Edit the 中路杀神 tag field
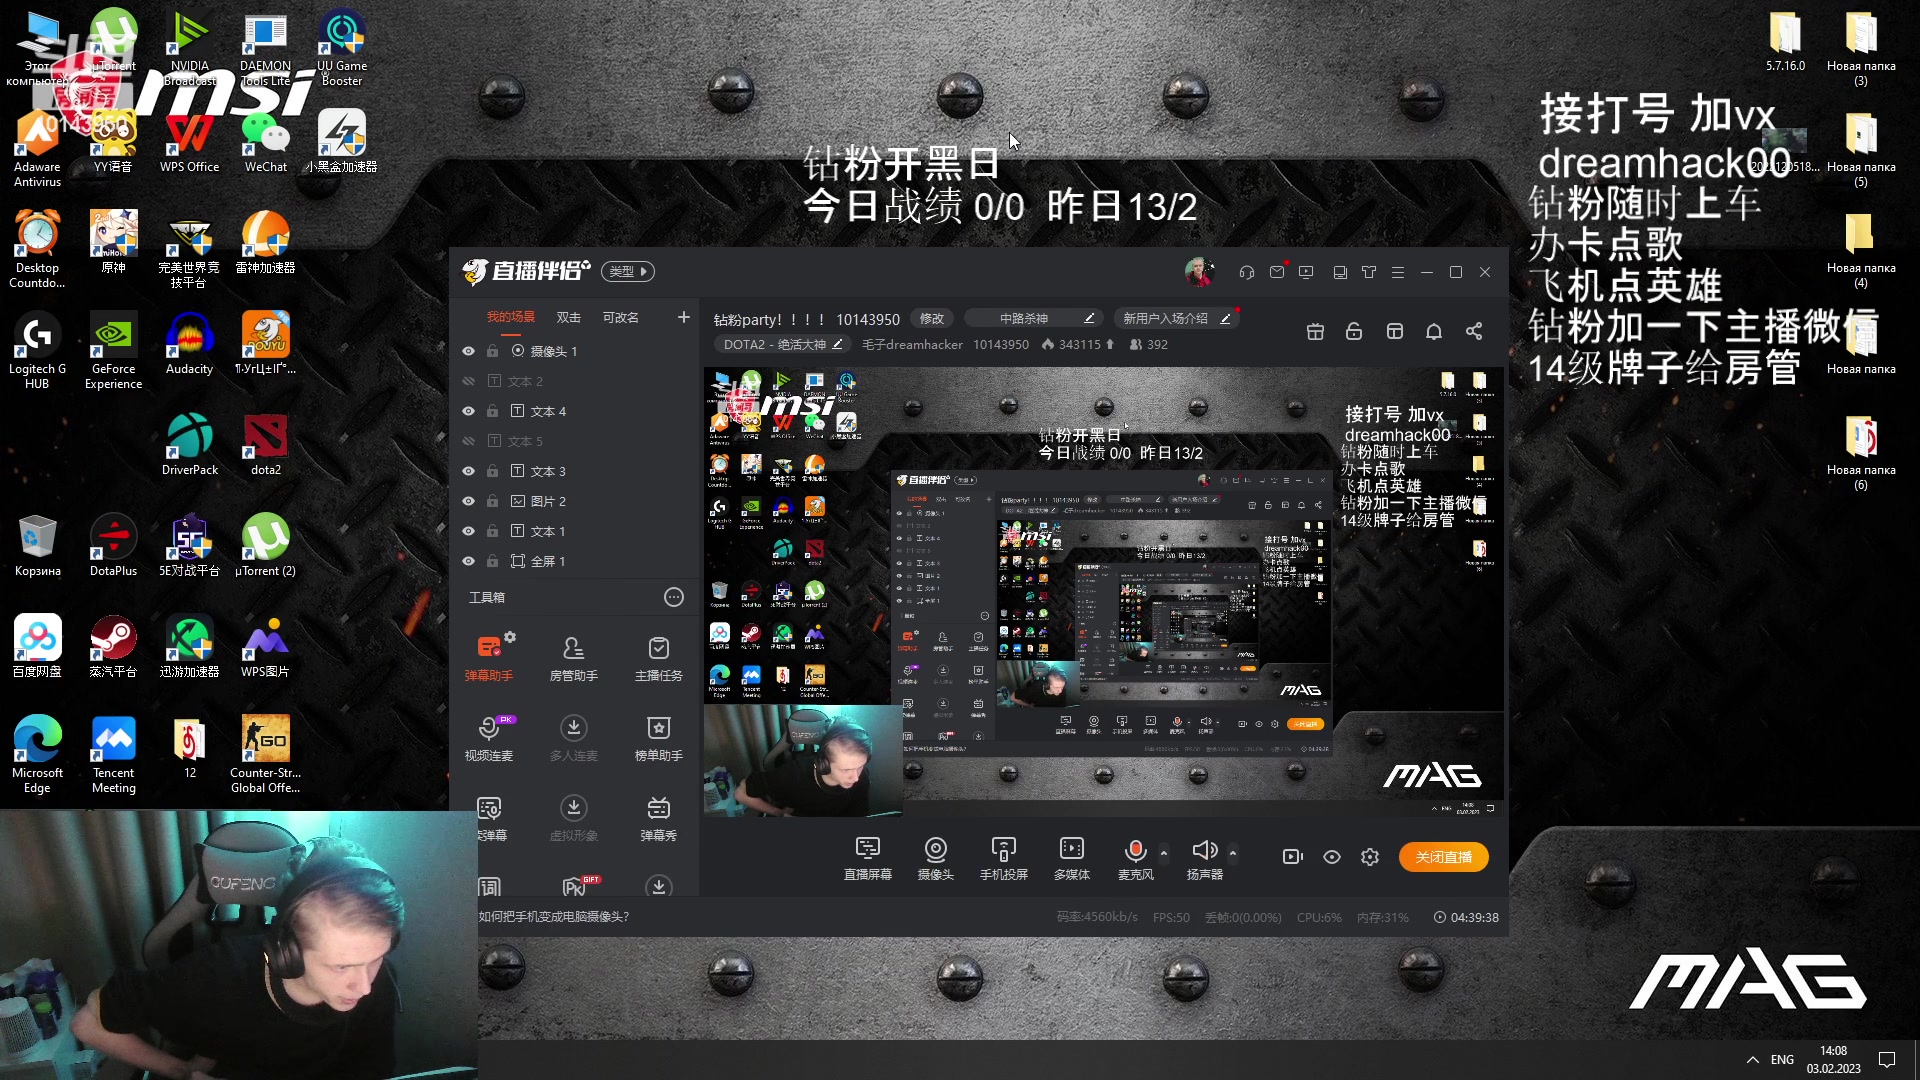Screen dimensions: 1920x1080 coord(1034,318)
